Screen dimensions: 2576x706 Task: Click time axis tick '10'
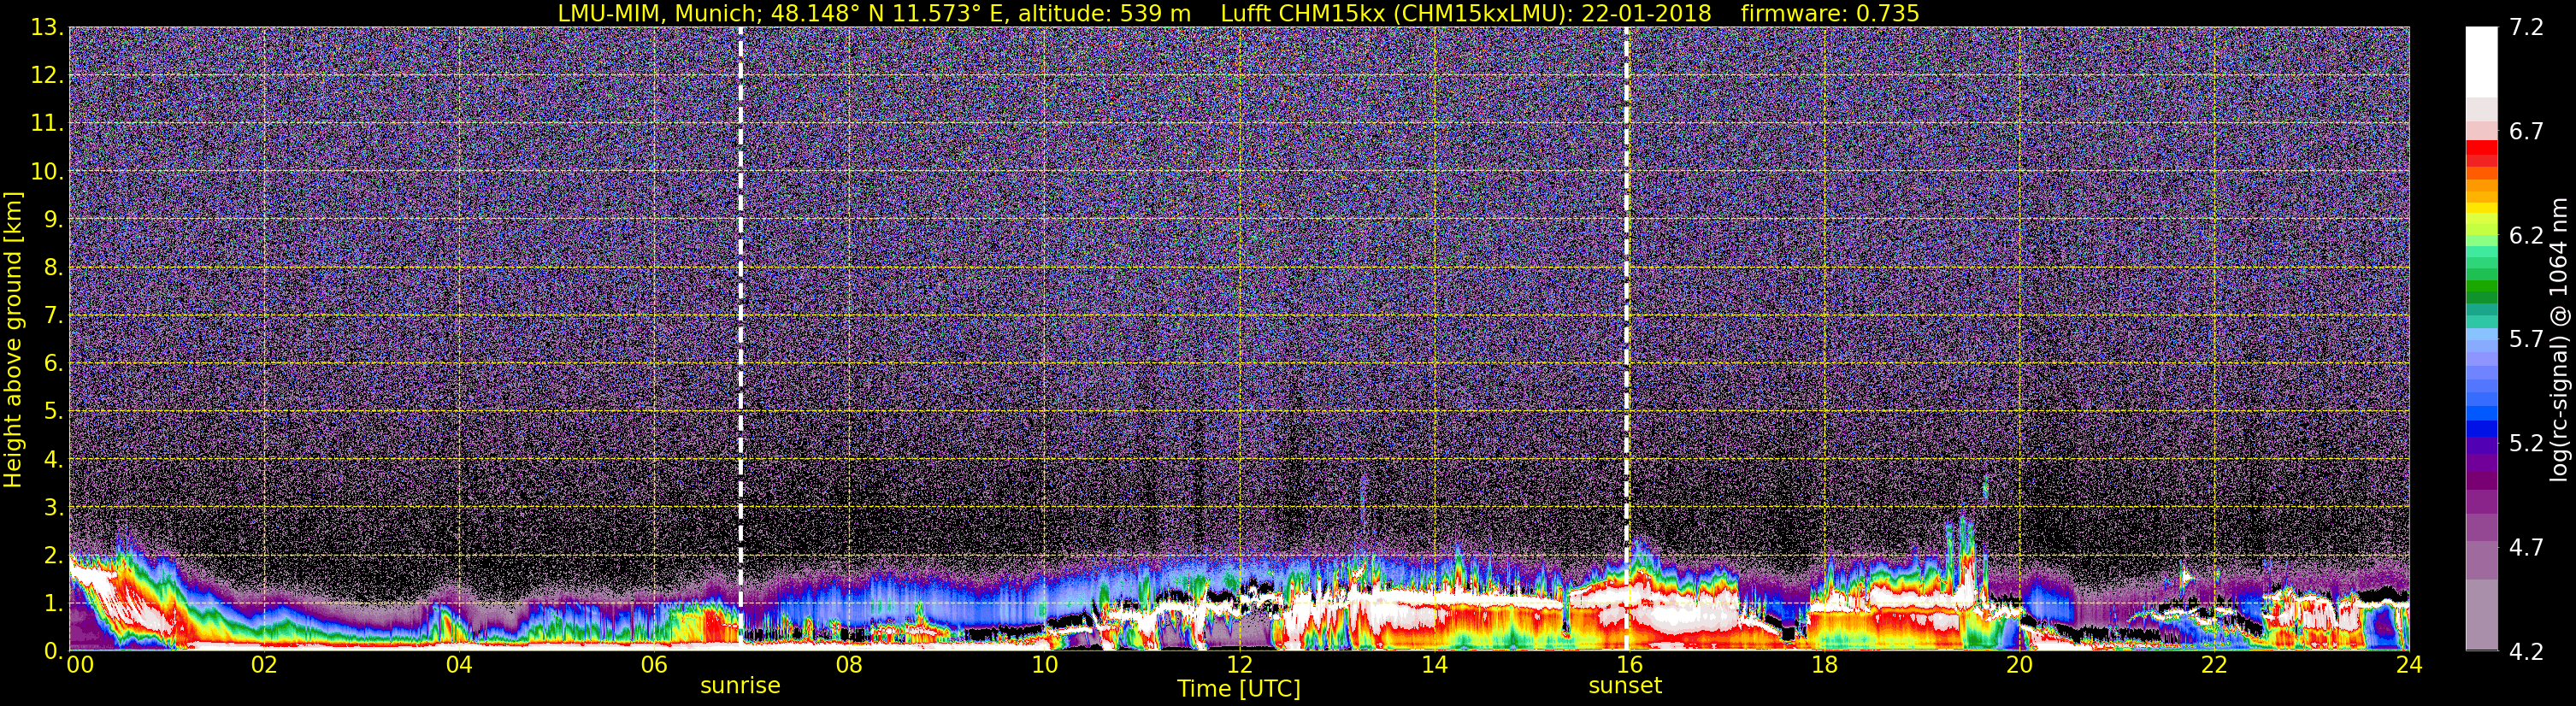(1044, 666)
